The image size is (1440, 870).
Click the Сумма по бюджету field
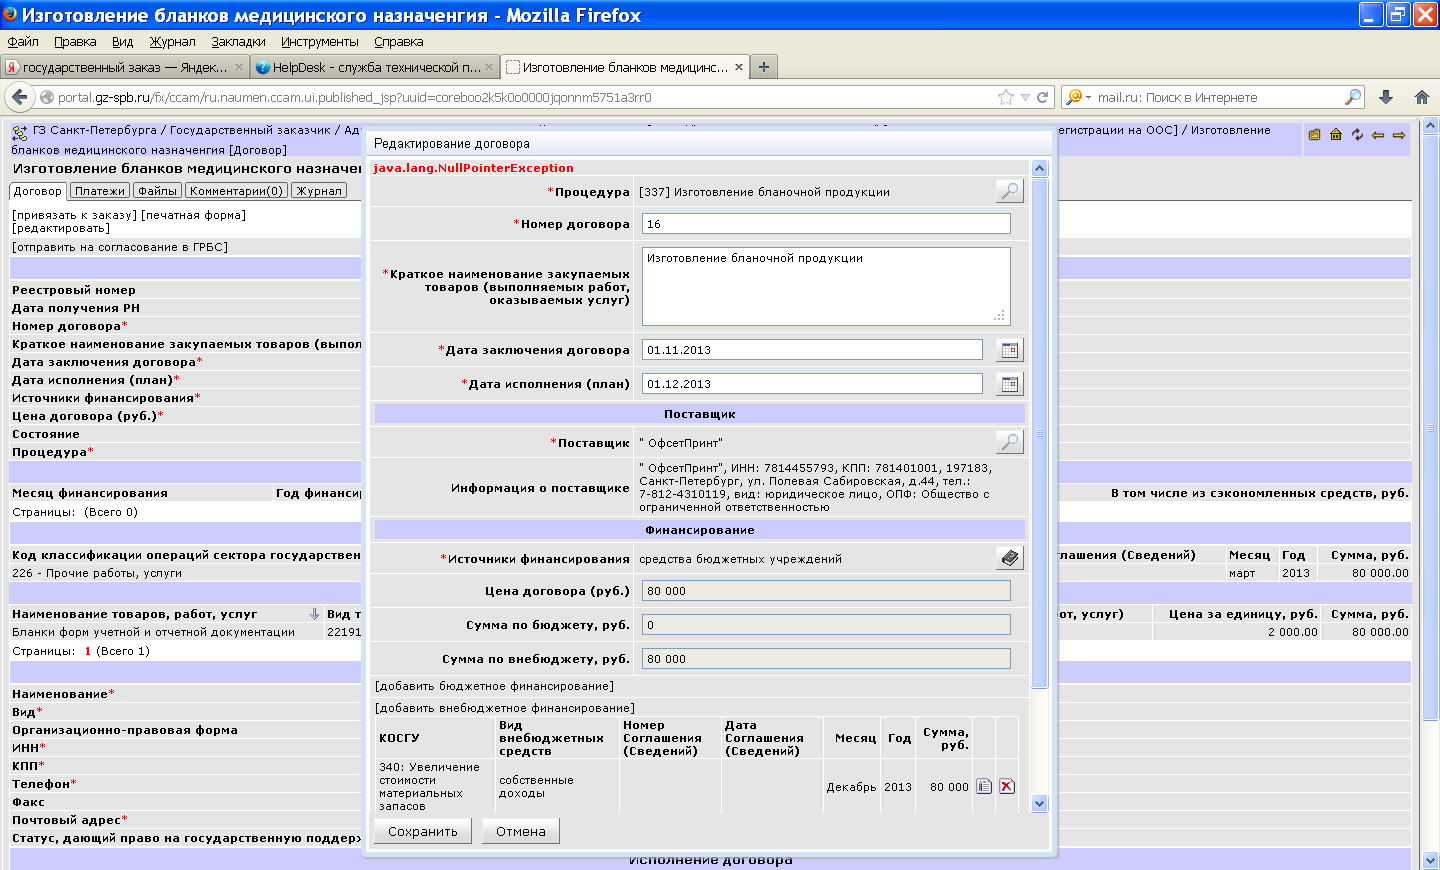[826, 625]
